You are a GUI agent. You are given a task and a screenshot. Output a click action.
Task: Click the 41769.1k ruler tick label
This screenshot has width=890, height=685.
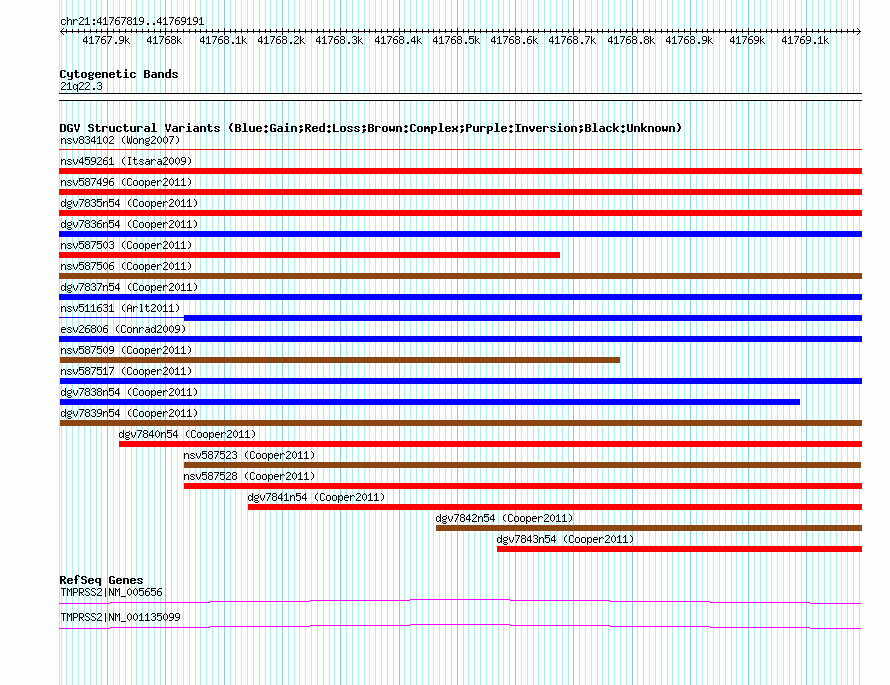pos(805,41)
